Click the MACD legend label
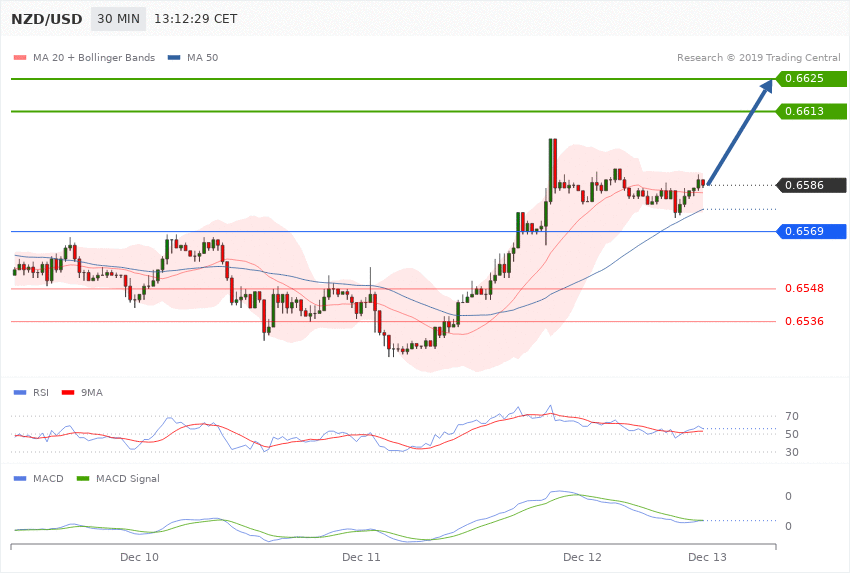850x576 pixels. 48,478
